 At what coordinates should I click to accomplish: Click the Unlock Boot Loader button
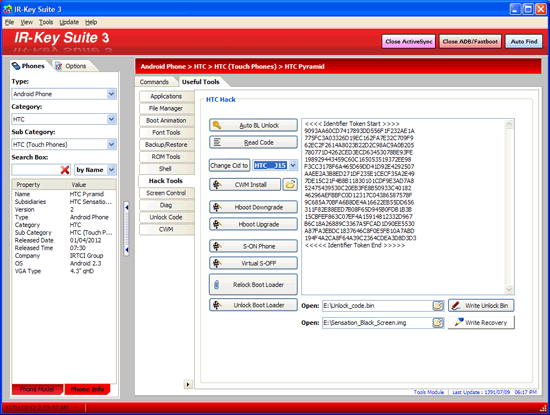click(253, 305)
